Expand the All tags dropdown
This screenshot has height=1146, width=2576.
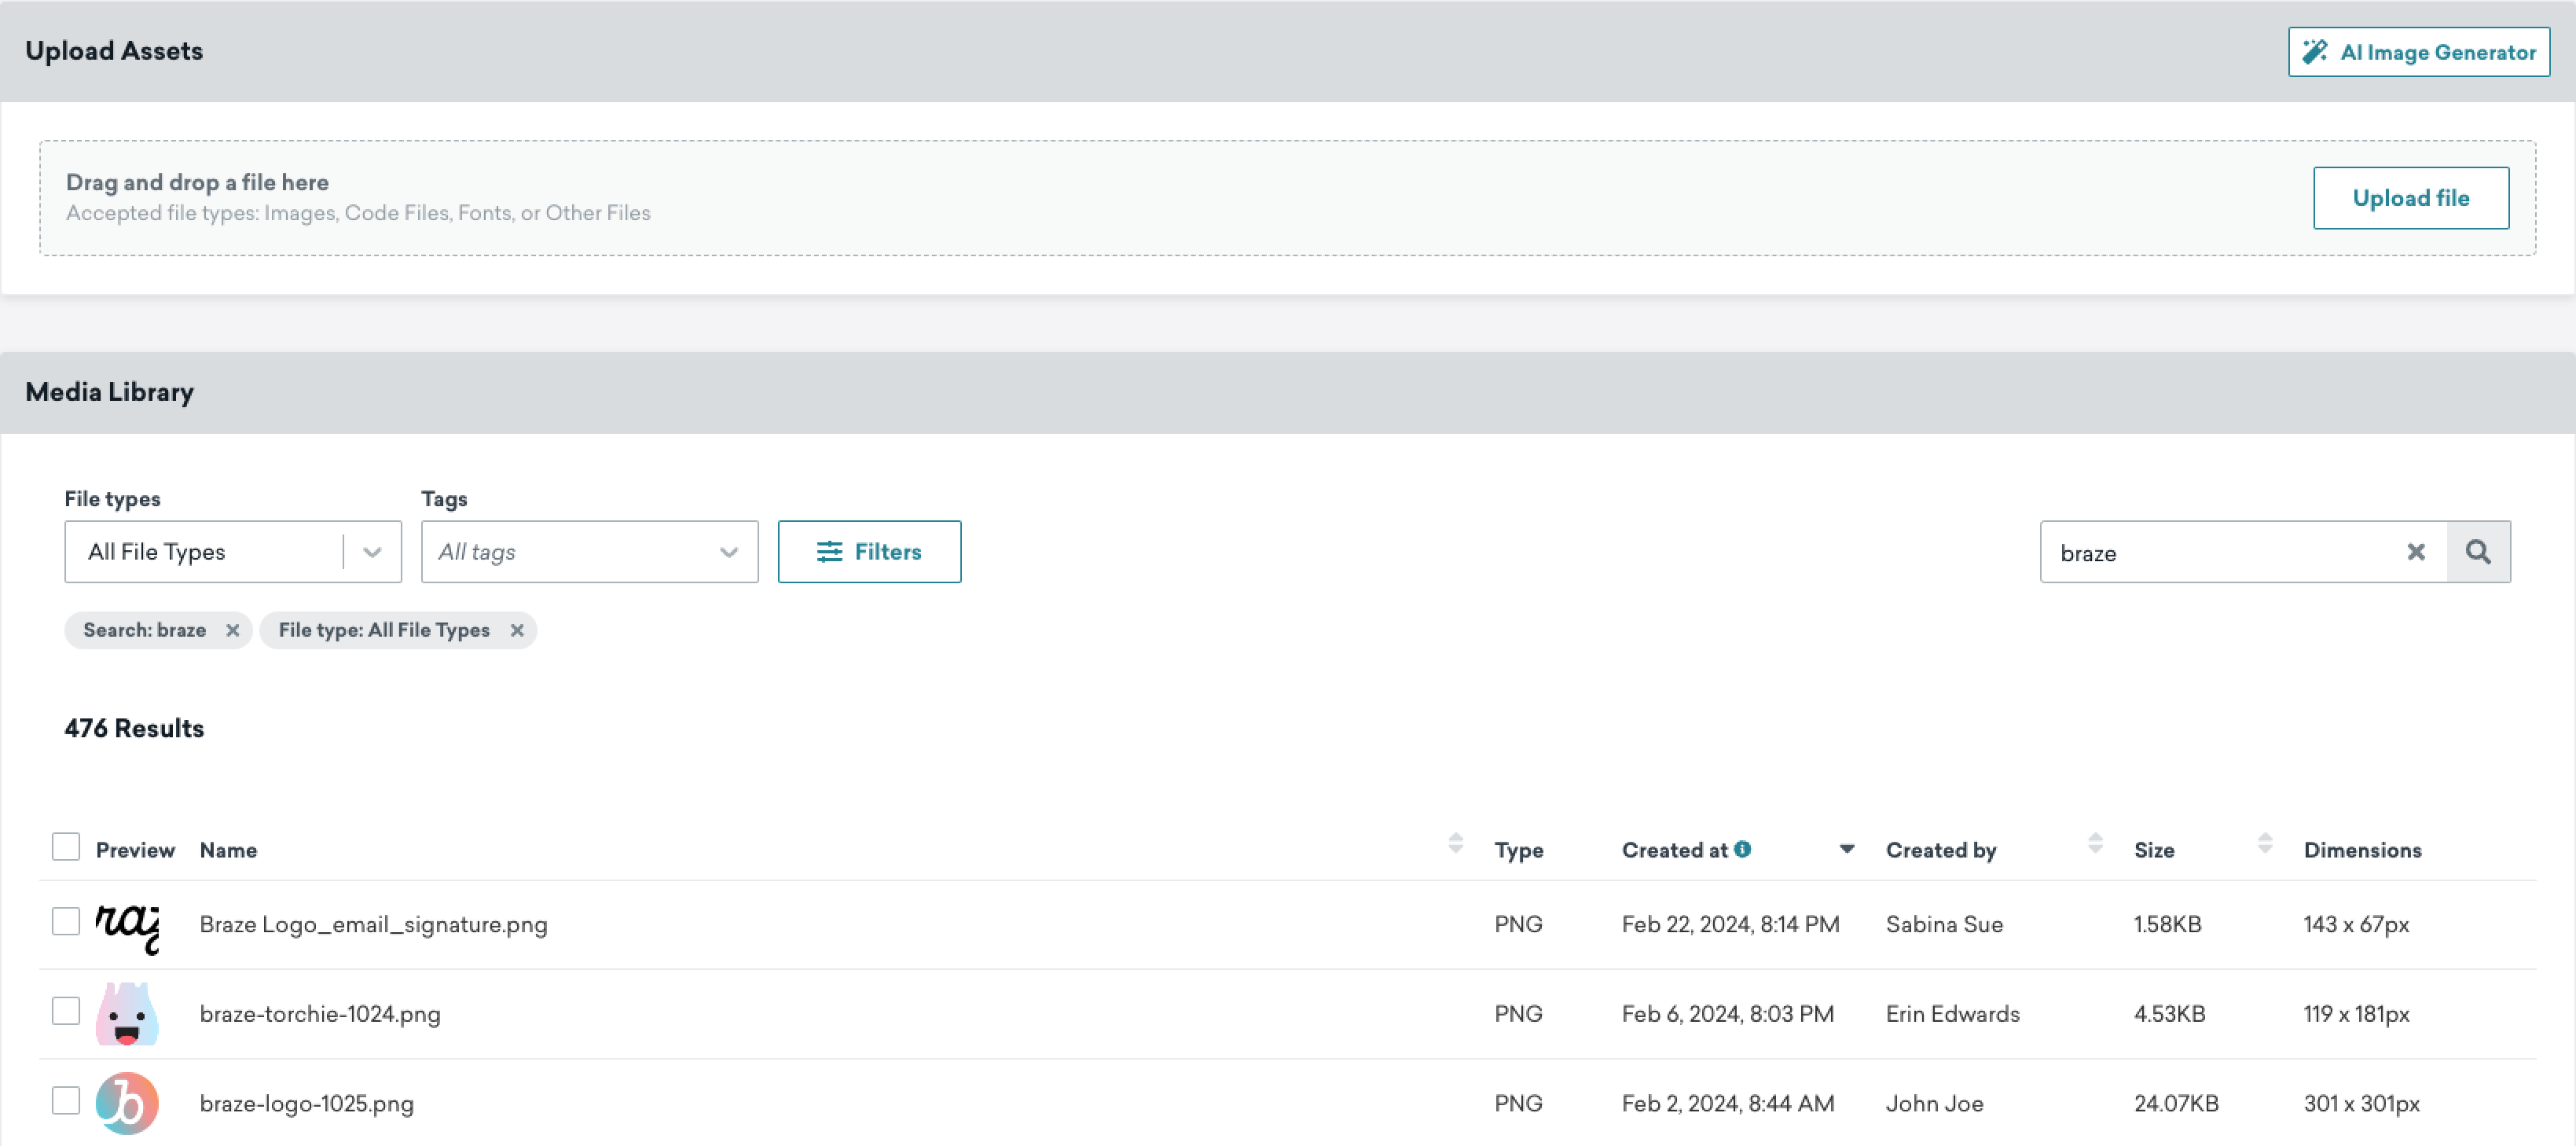click(589, 551)
